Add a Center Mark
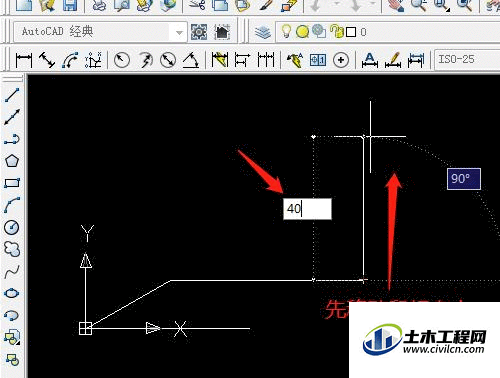Viewport: 500px width, 378px height. click(341, 60)
